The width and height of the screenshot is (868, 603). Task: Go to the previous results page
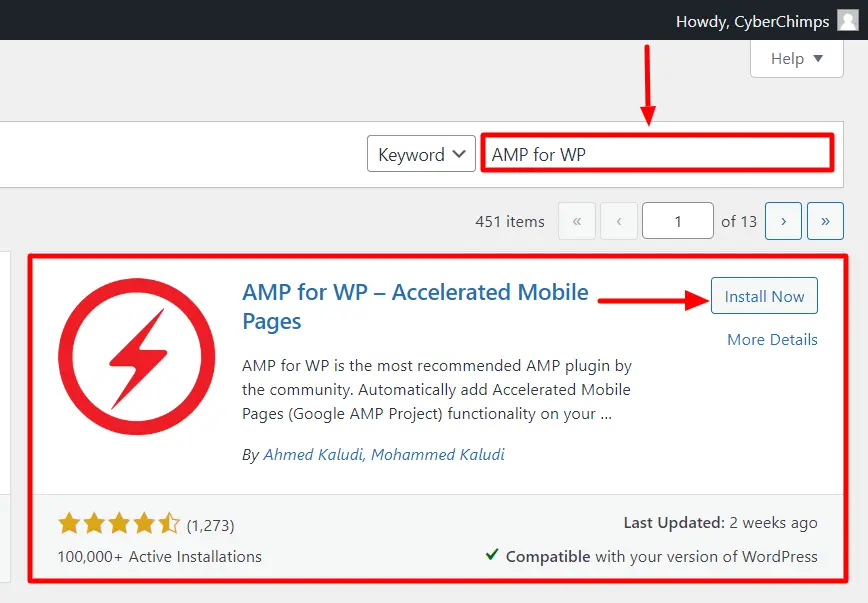click(x=619, y=221)
